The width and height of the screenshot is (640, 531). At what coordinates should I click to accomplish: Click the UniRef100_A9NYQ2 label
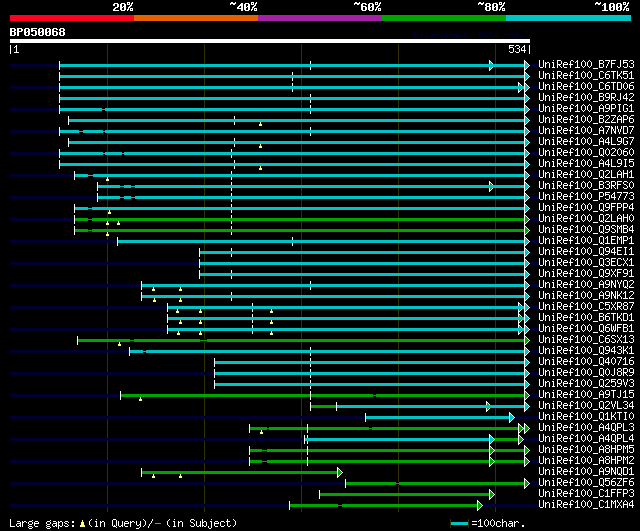tap(586, 285)
